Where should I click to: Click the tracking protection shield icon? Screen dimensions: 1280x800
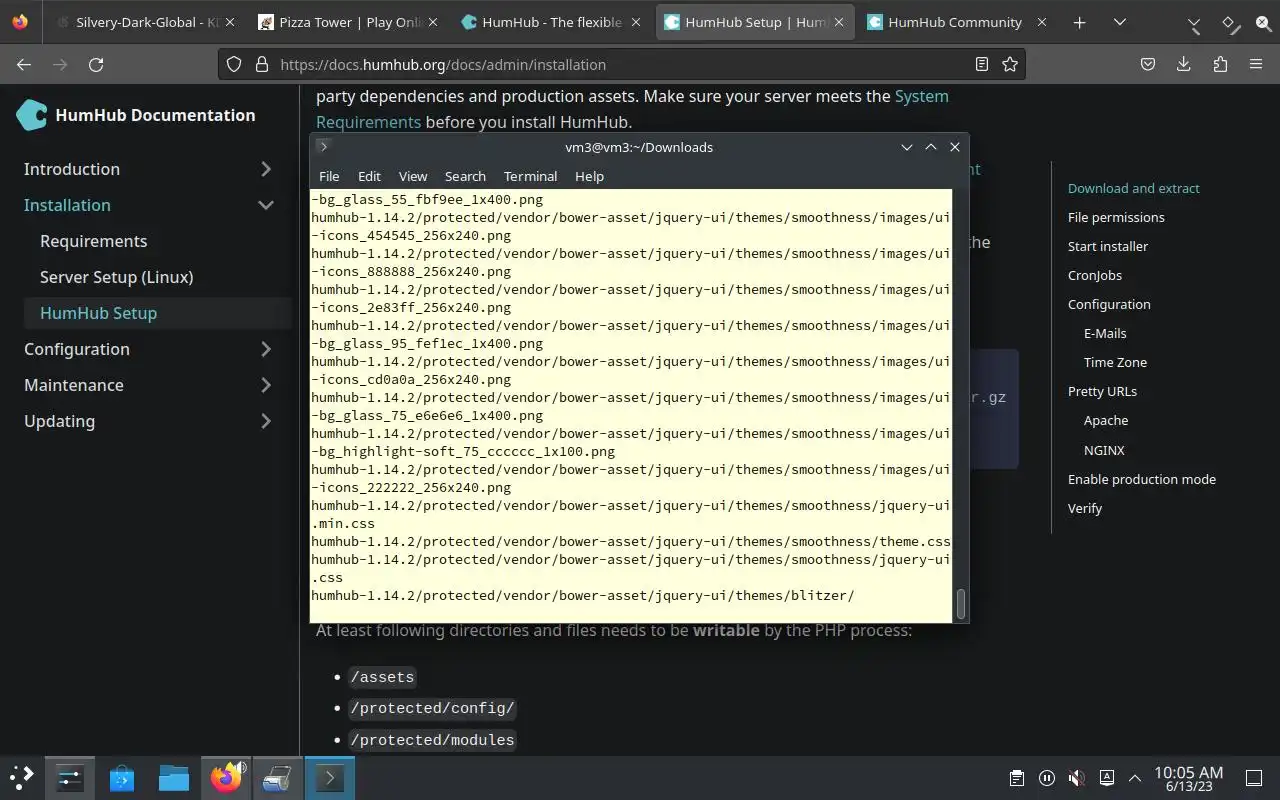pos(234,64)
